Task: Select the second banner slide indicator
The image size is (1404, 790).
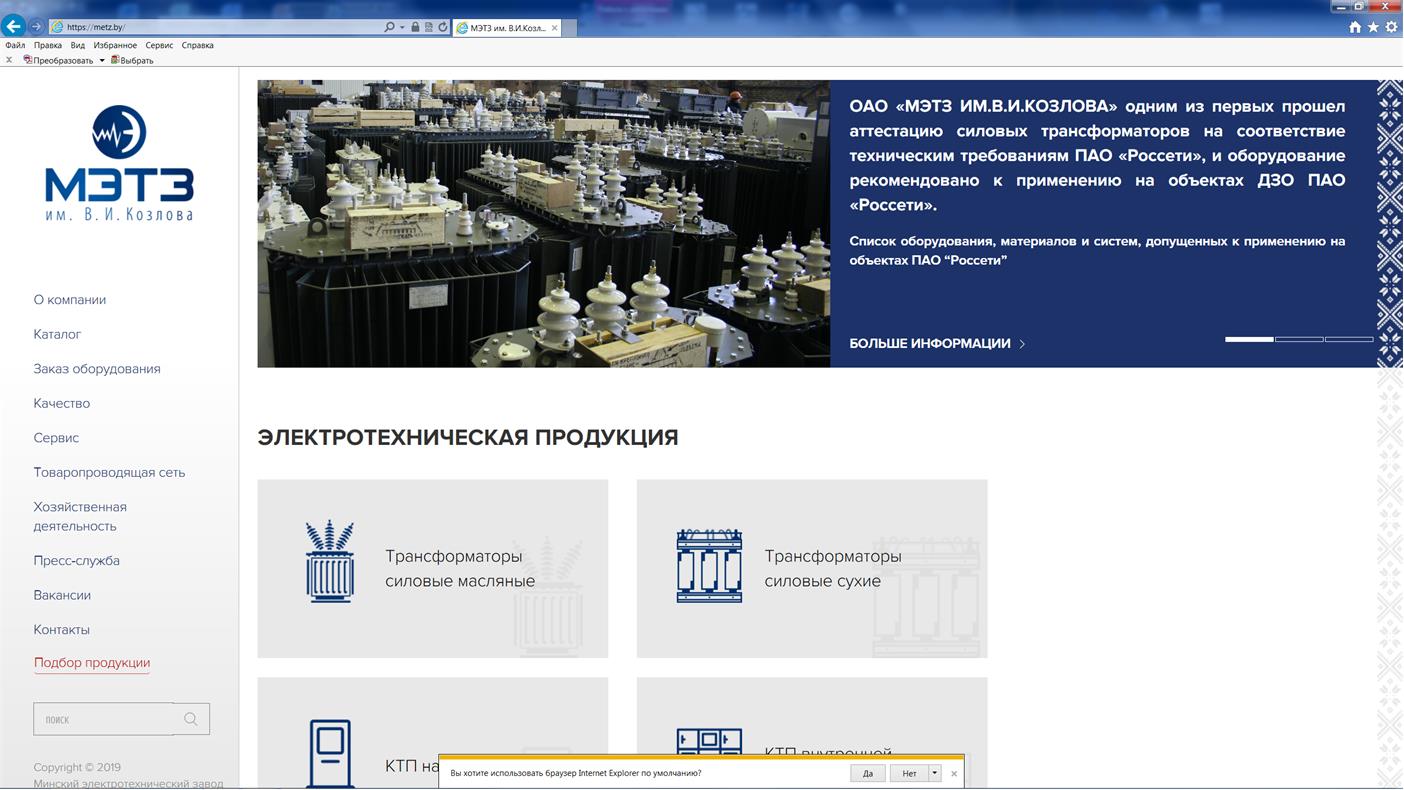Action: pyautogui.click(x=1299, y=340)
